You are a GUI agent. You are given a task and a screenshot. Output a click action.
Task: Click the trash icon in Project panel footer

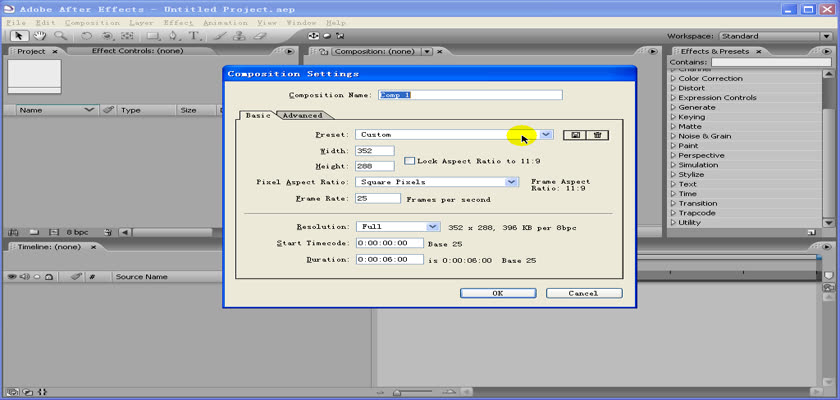coord(108,232)
